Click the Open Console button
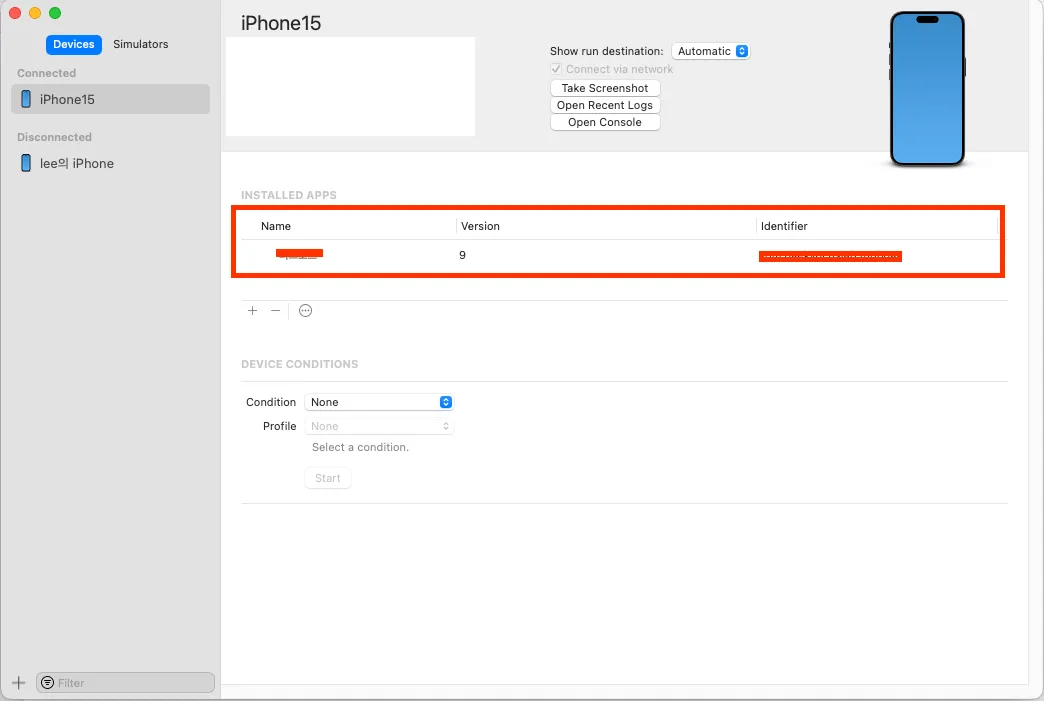 (605, 122)
